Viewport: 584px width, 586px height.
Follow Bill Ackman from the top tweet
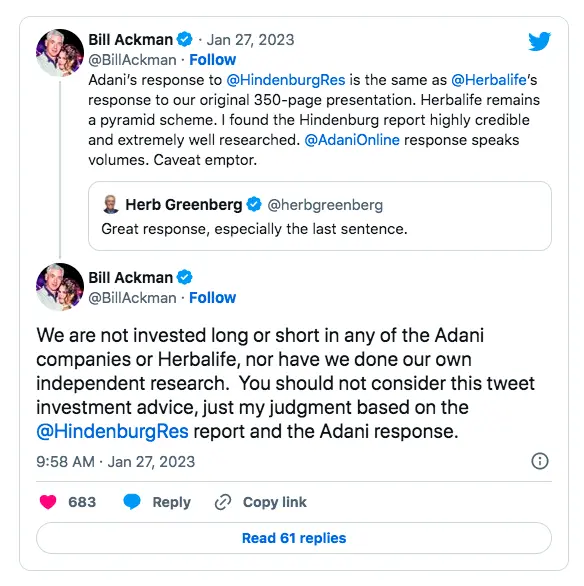213,60
